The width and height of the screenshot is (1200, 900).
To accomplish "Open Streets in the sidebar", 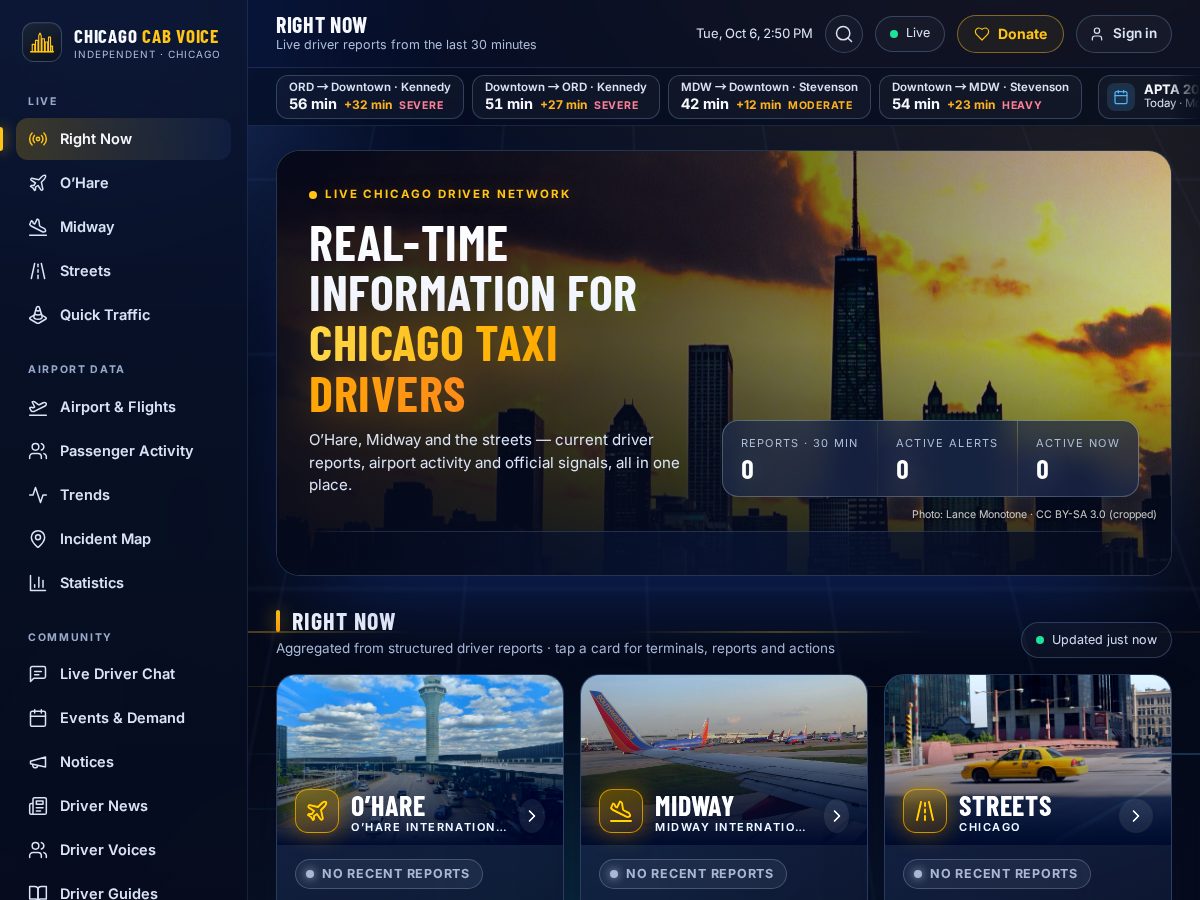I will [x=123, y=271].
